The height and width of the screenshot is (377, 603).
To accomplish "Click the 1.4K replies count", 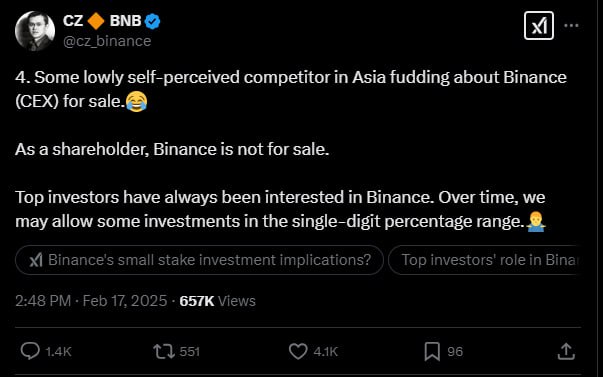I will pos(58,352).
